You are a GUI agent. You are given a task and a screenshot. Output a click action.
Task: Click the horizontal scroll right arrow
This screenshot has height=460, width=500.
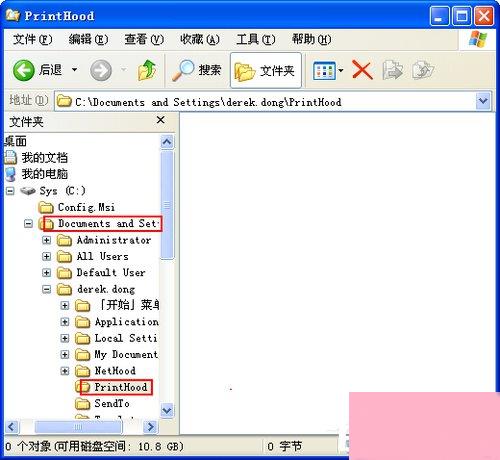click(150, 427)
